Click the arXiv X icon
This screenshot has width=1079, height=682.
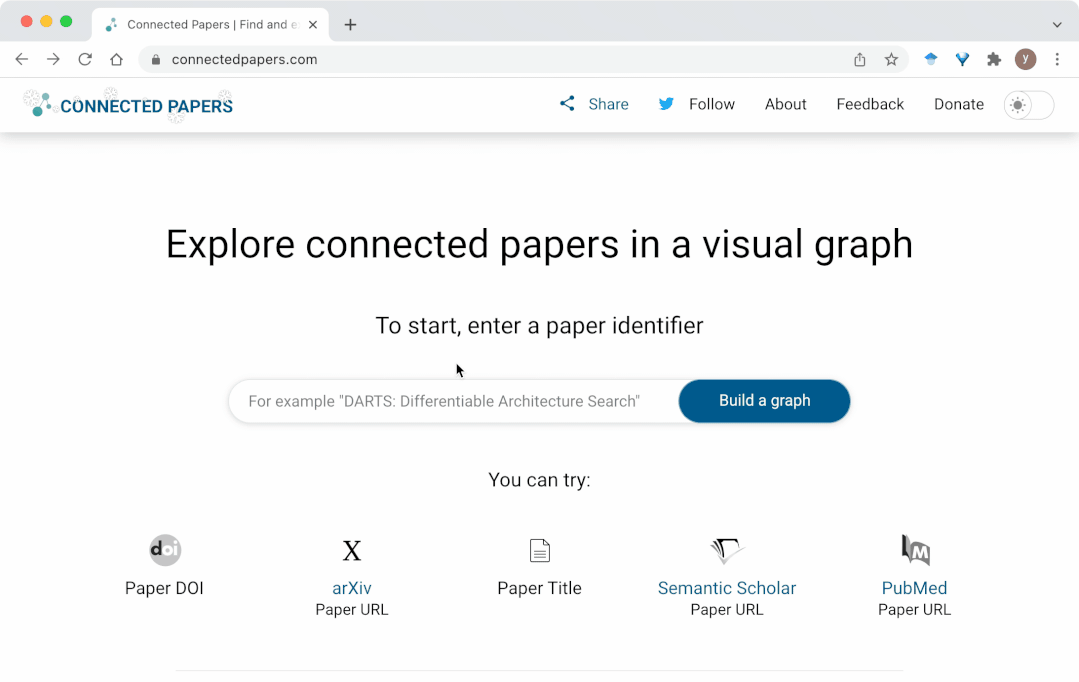(x=352, y=551)
